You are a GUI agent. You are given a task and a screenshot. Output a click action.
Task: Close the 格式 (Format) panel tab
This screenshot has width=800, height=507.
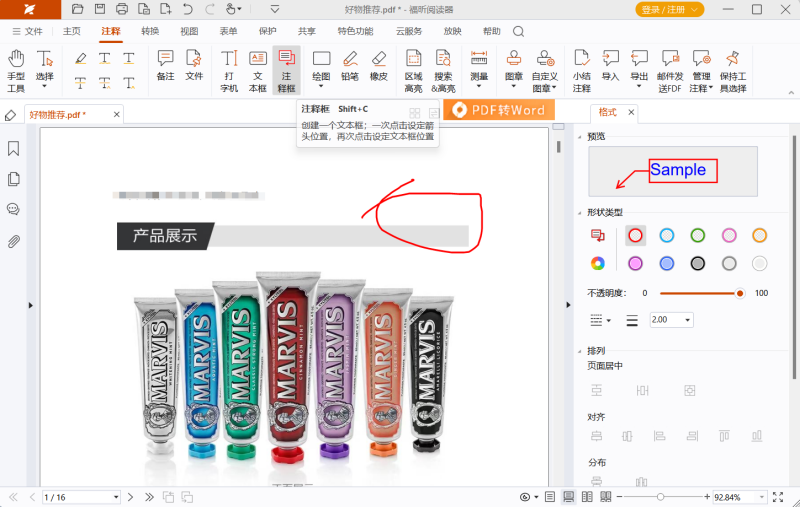pos(631,112)
